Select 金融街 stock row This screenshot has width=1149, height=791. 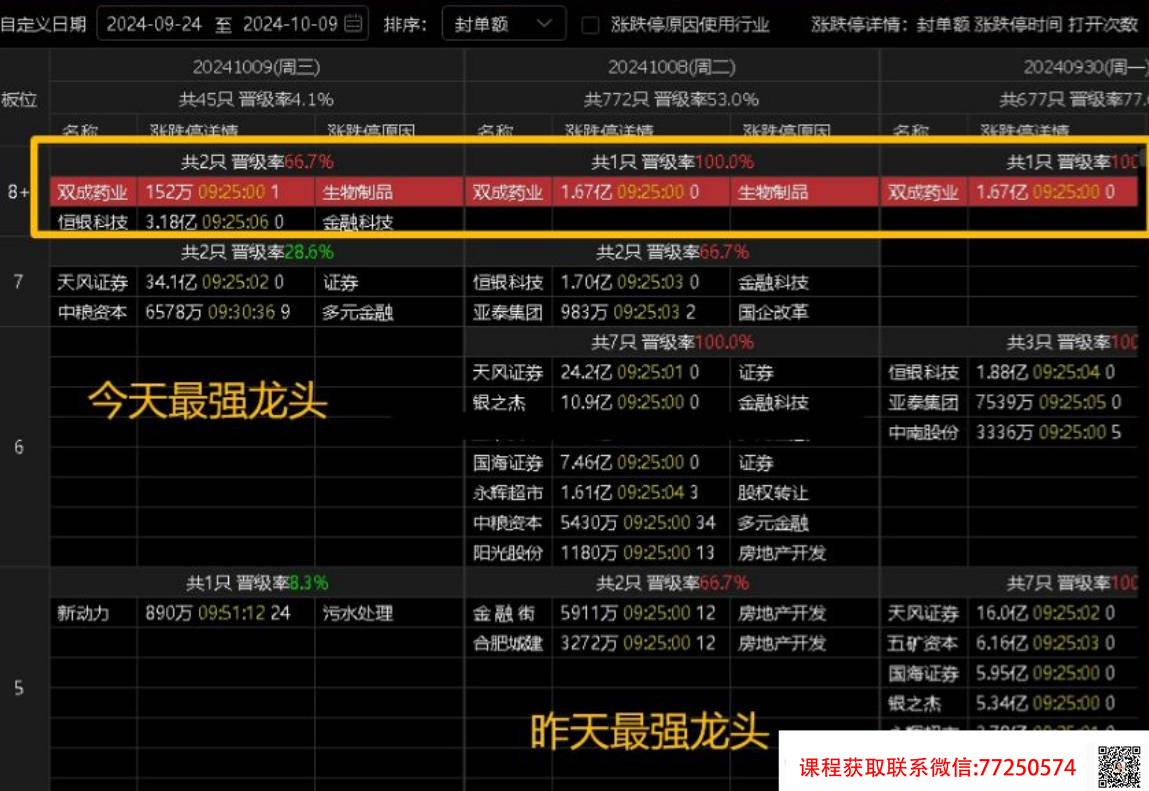coord(503,613)
